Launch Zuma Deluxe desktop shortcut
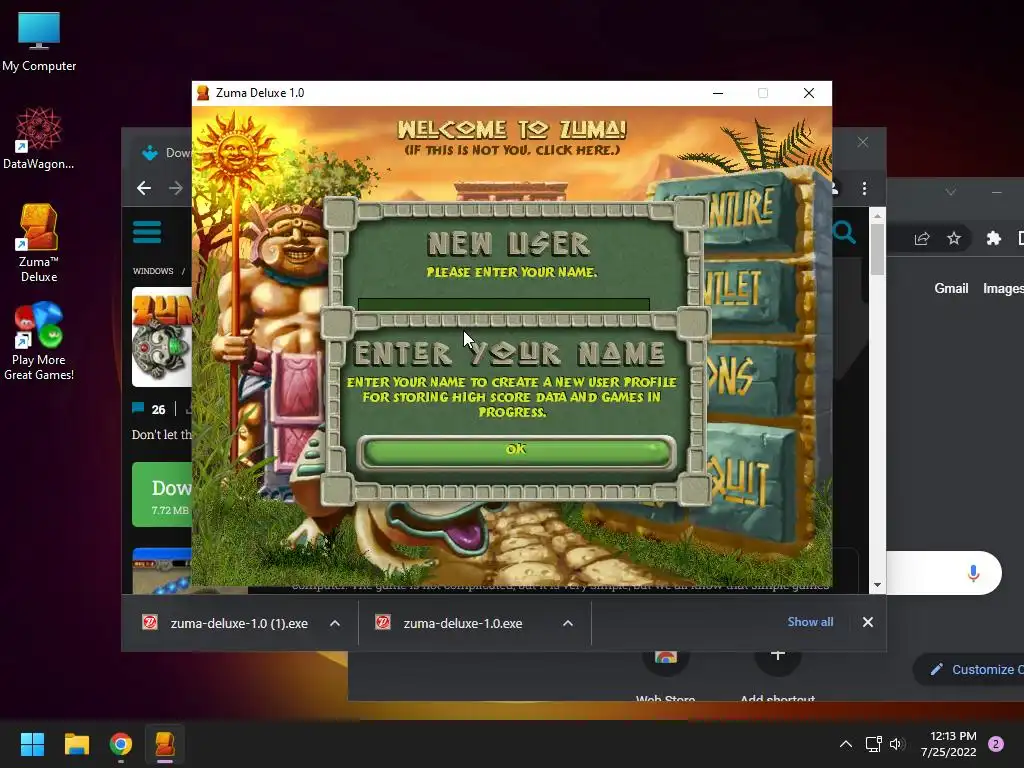The height and width of the screenshot is (768, 1024). click(39, 243)
